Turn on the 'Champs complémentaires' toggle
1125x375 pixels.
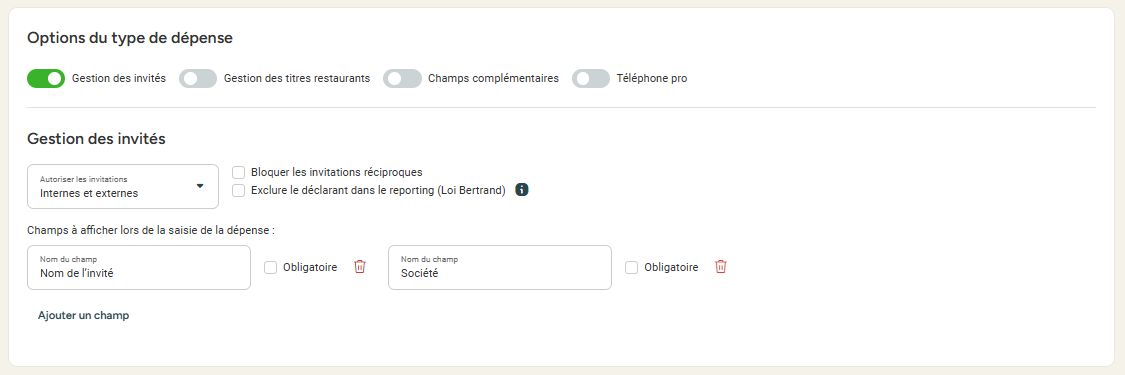pyautogui.click(x=402, y=79)
